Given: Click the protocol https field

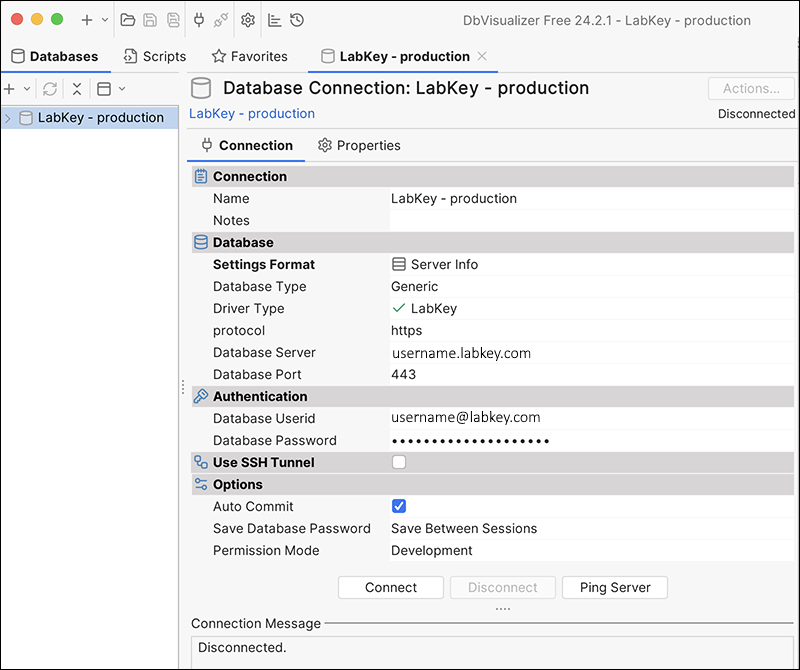Looking at the screenshot, I should 591,330.
